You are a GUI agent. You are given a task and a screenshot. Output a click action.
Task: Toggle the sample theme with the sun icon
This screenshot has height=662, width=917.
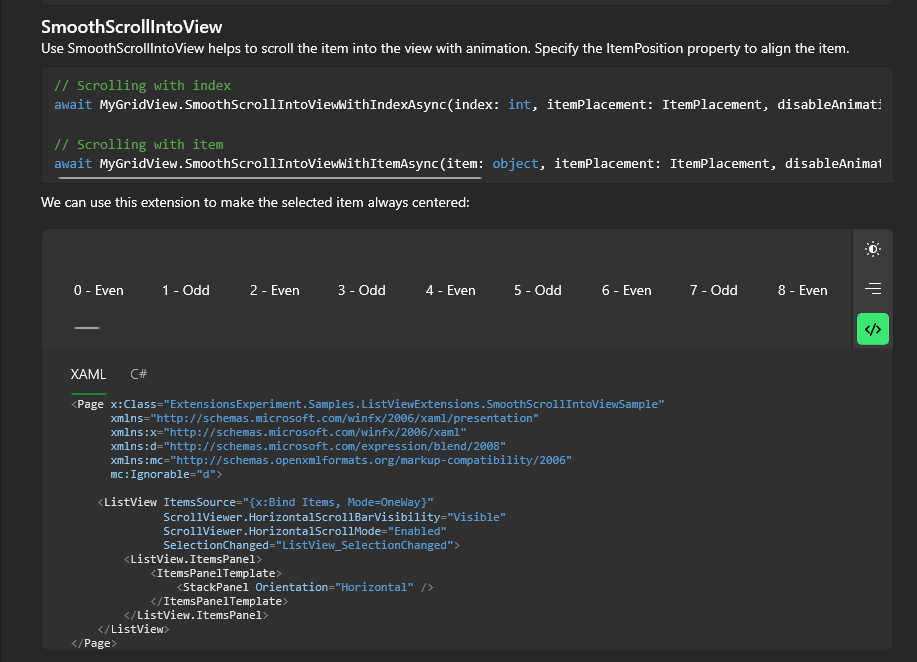point(872,249)
